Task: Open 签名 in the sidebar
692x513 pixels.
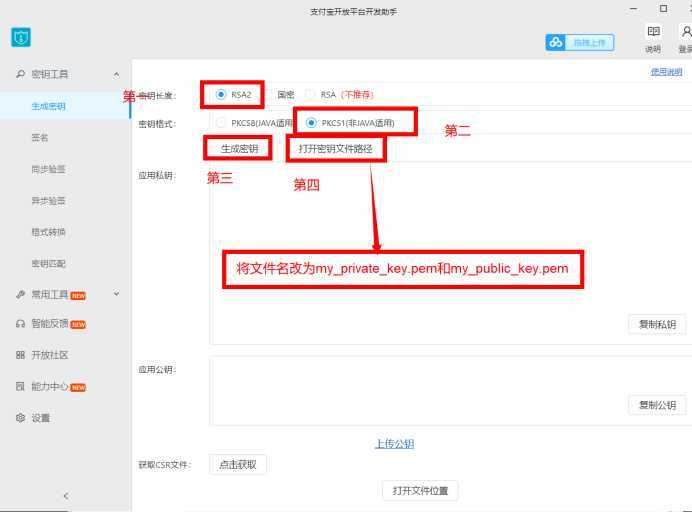Action: pyautogui.click(x=40, y=137)
